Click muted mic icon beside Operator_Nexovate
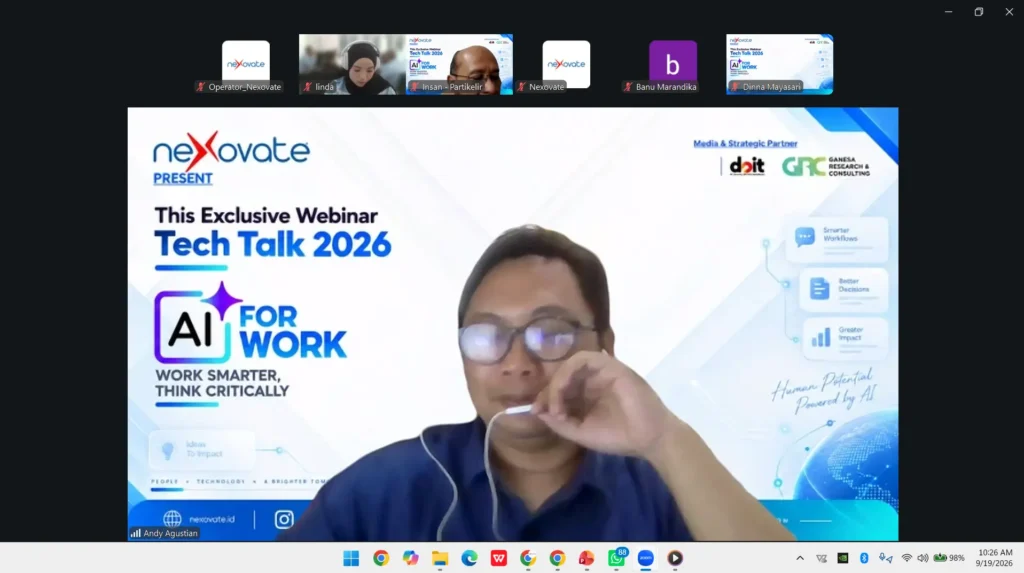The width and height of the screenshot is (1024, 573). click(x=201, y=87)
